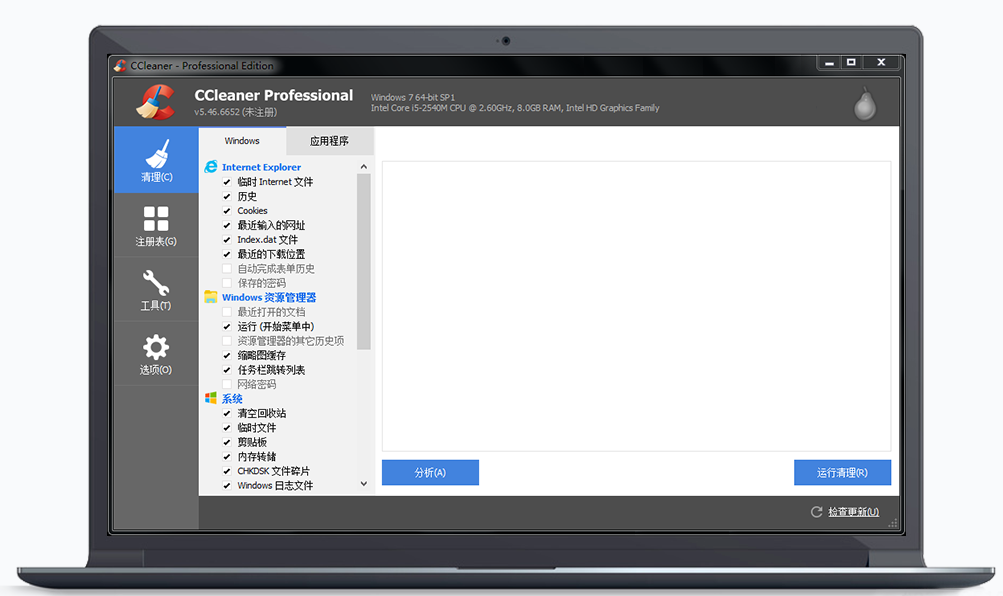Screen dimensions: 1003x596
Task: Select the Internet Explorer category heading
Action: click(261, 167)
